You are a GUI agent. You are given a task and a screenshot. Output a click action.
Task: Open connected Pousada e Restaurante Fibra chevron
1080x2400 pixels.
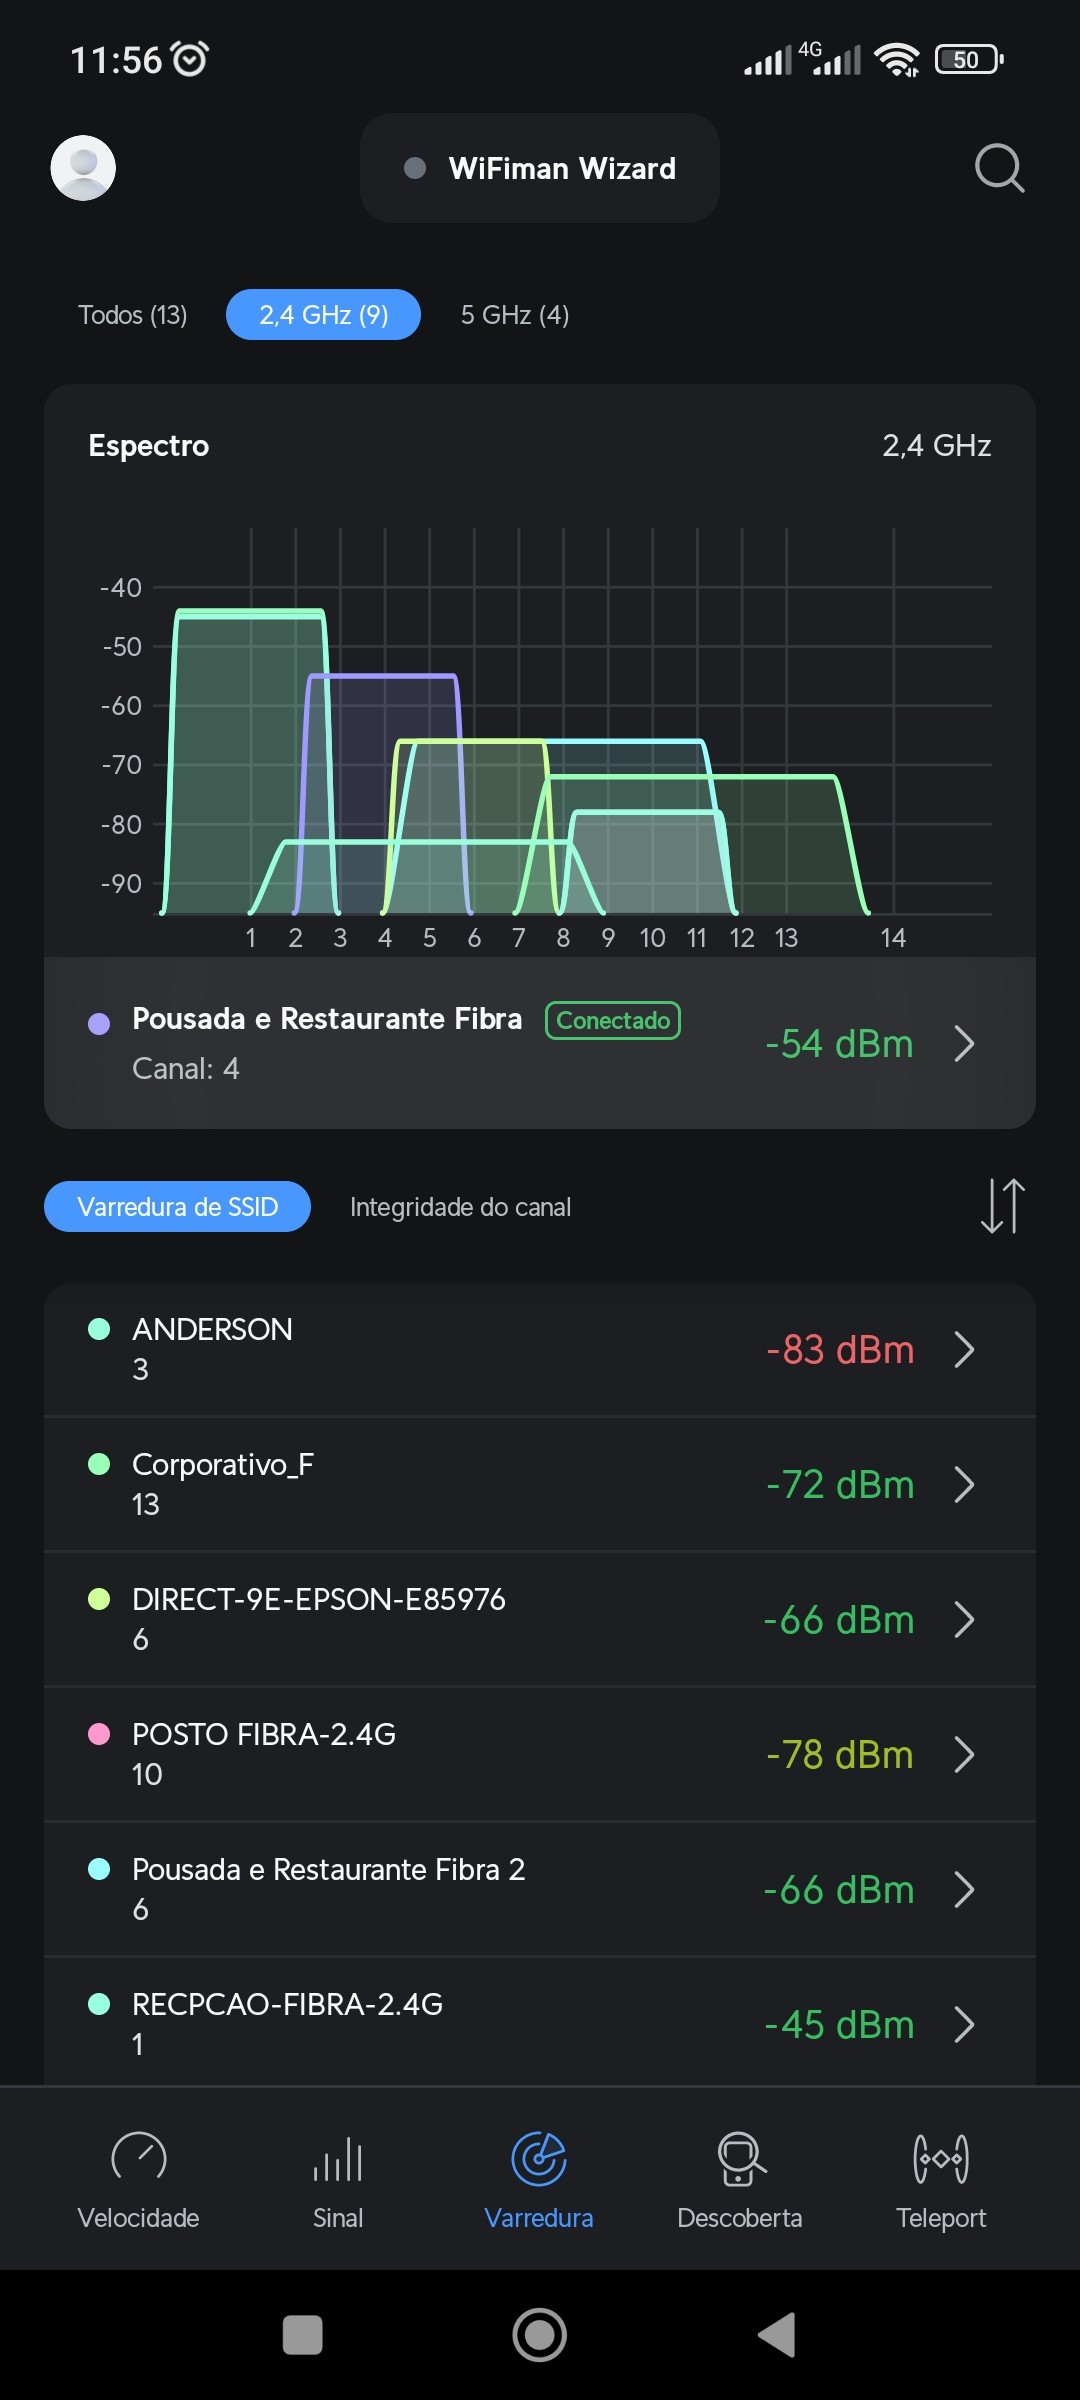[x=964, y=1043]
